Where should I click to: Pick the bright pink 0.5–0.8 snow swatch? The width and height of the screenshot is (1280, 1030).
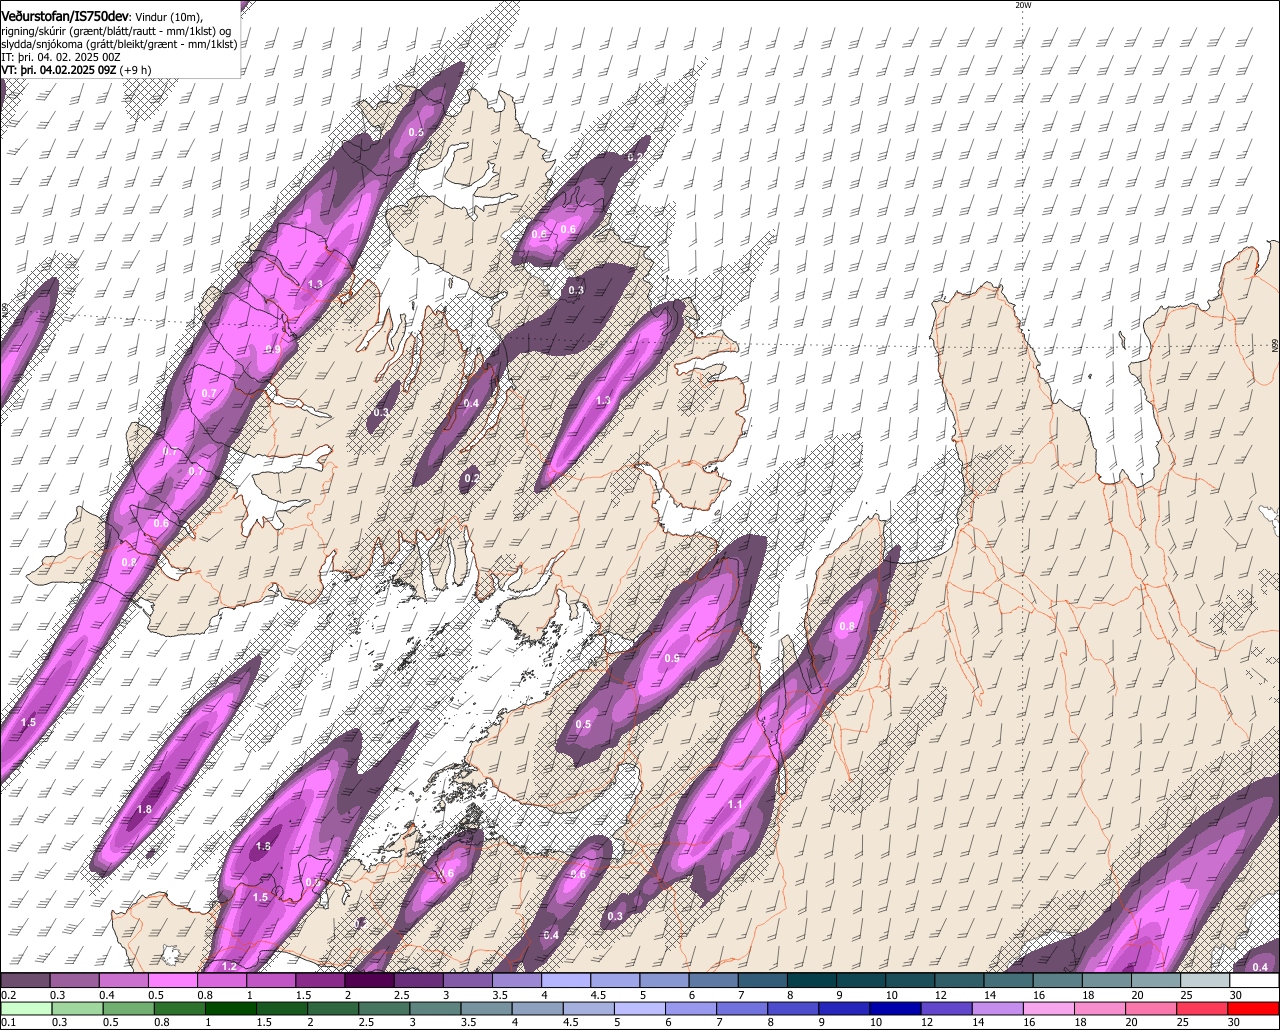[x=172, y=981]
